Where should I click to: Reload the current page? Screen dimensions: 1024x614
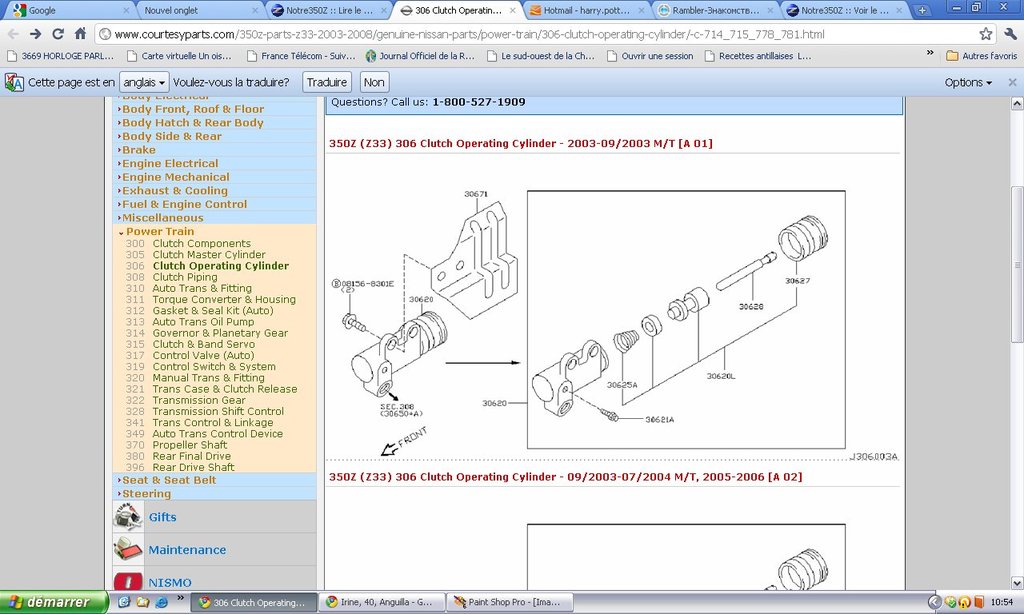click(x=58, y=34)
